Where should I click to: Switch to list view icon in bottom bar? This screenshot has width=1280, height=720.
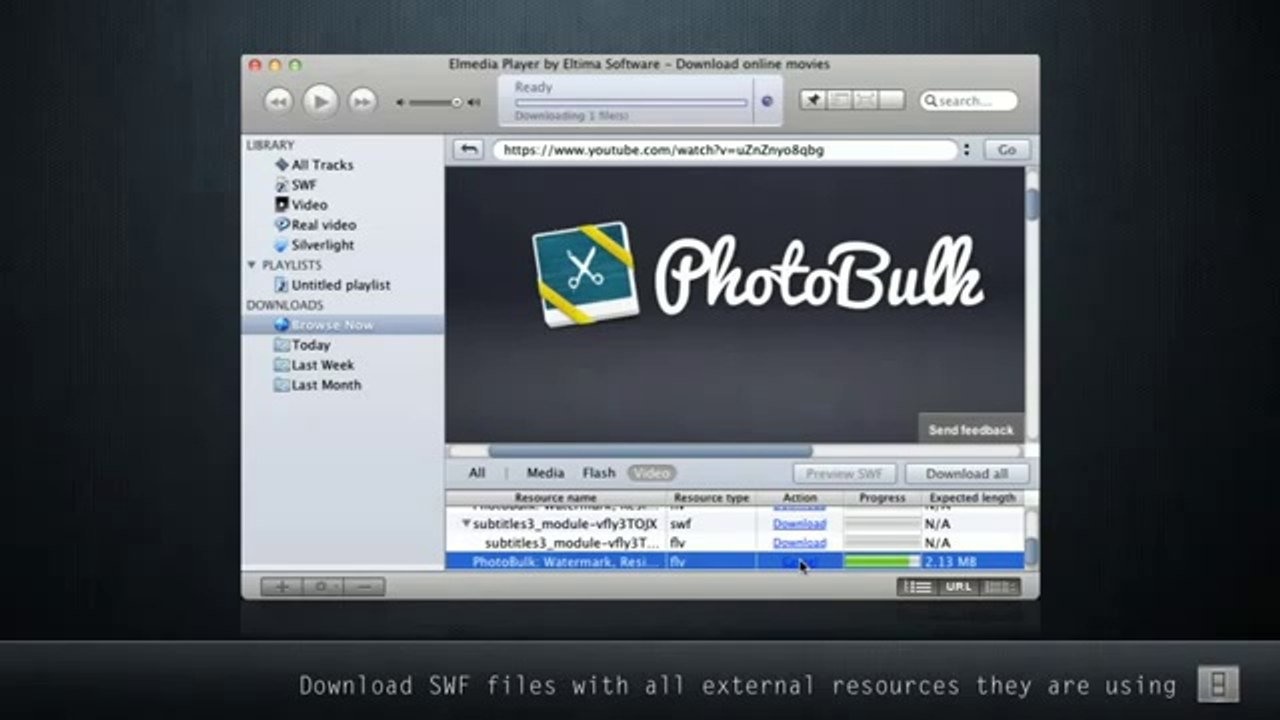tap(917, 587)
